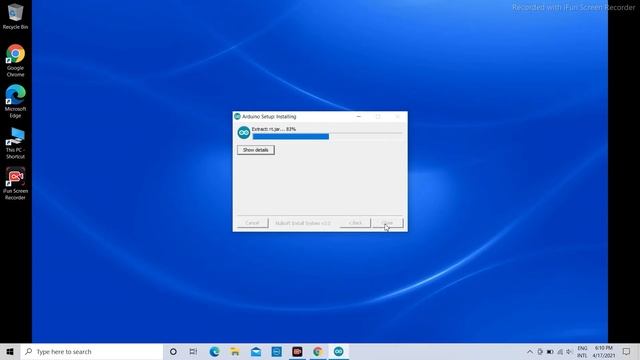Open the Action Center notifications icon
The width and height of the screenshot is (640, 360).
pyautogui.click(x=627, y=351)
